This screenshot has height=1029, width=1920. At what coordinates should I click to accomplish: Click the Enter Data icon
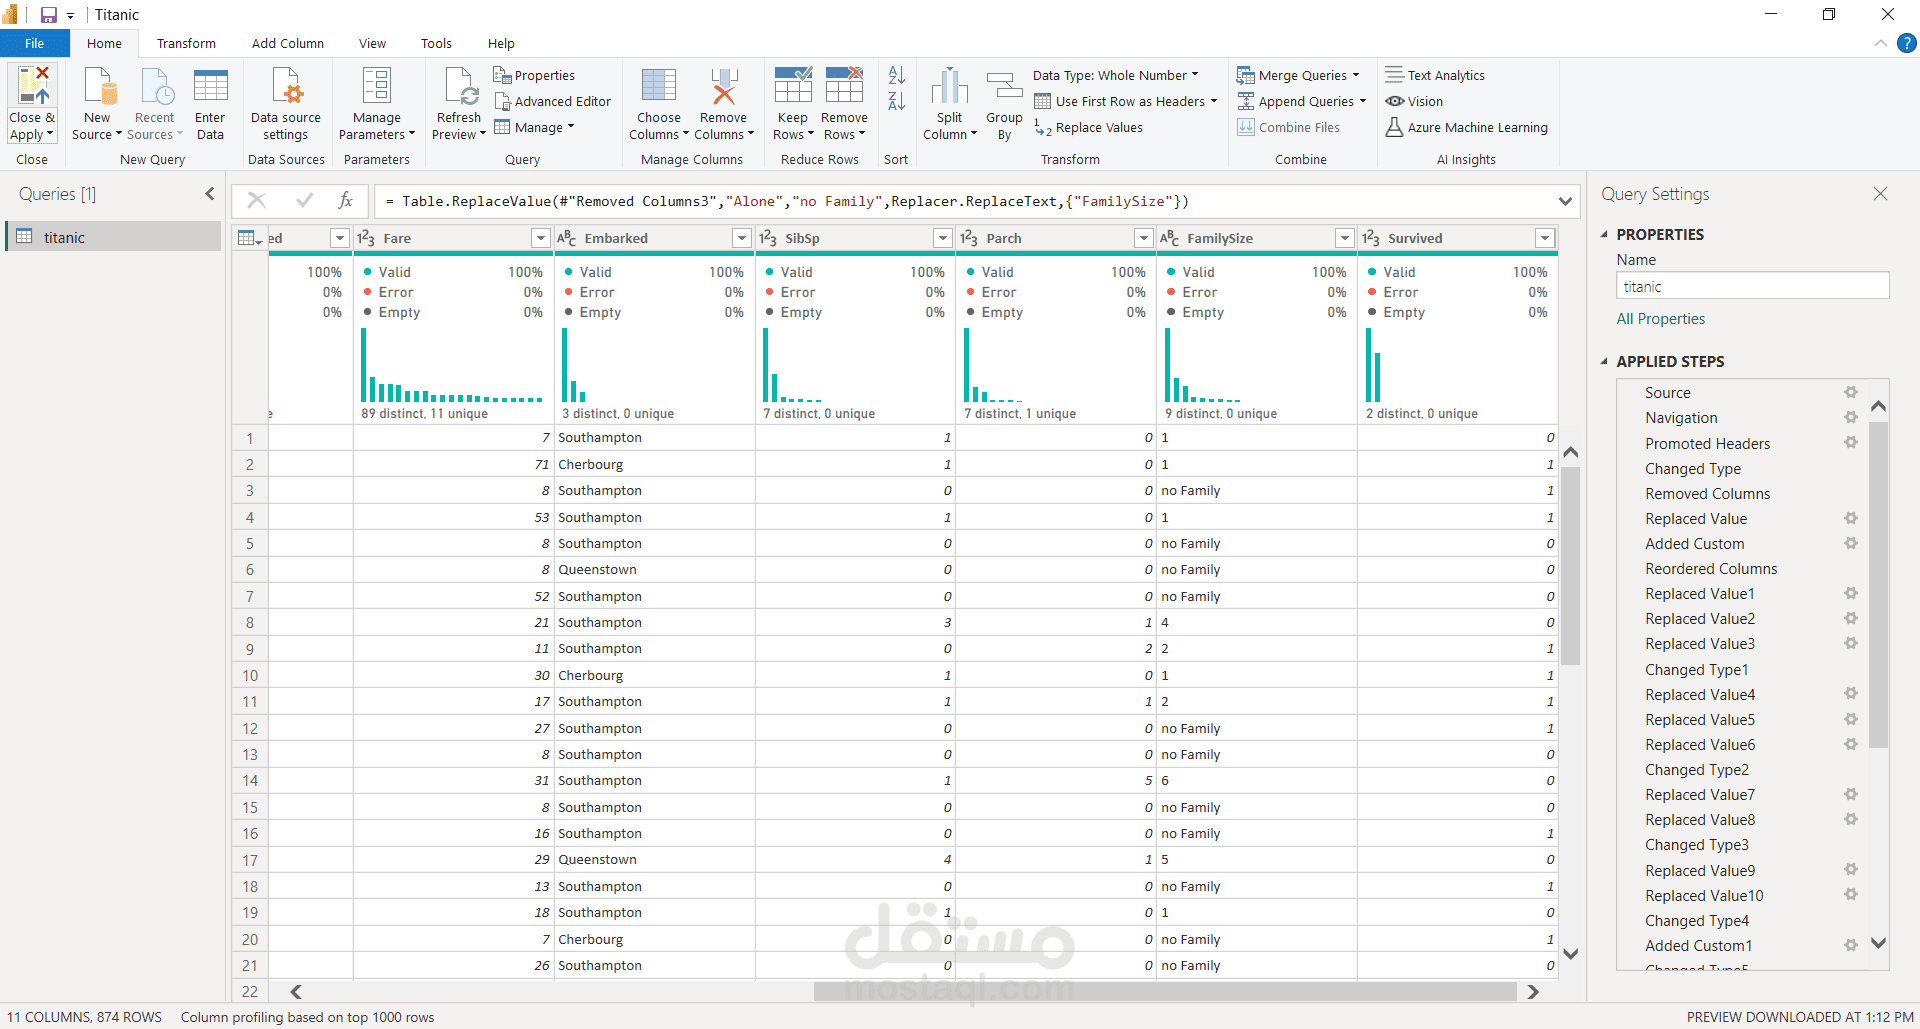pos(210,86)
